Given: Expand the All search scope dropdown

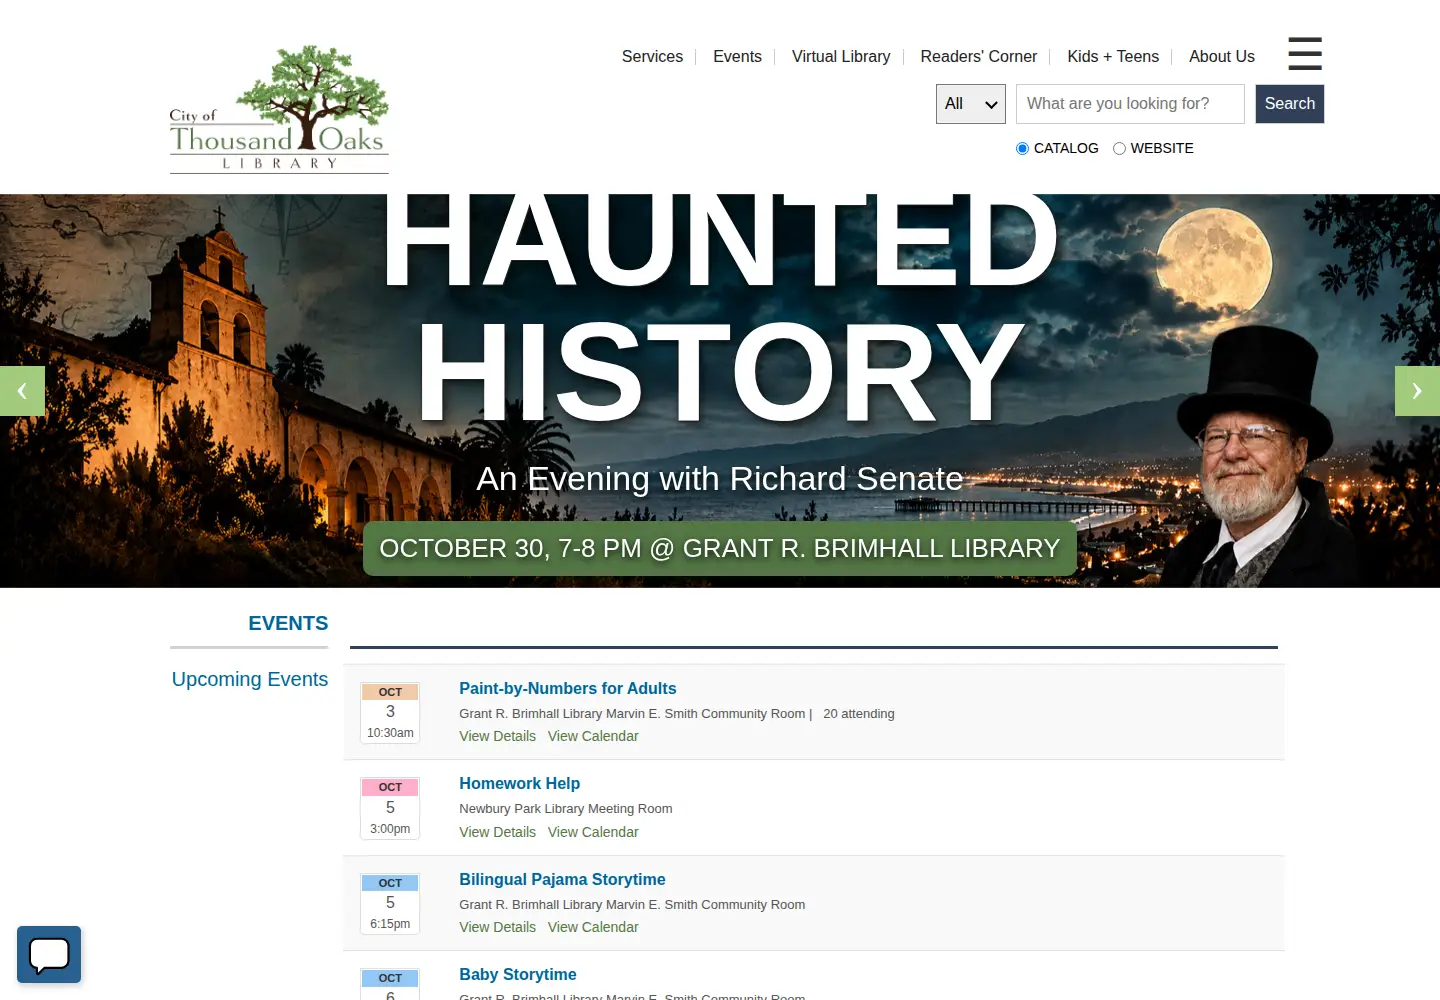Looking at the screenshot, I should [971, 104].
